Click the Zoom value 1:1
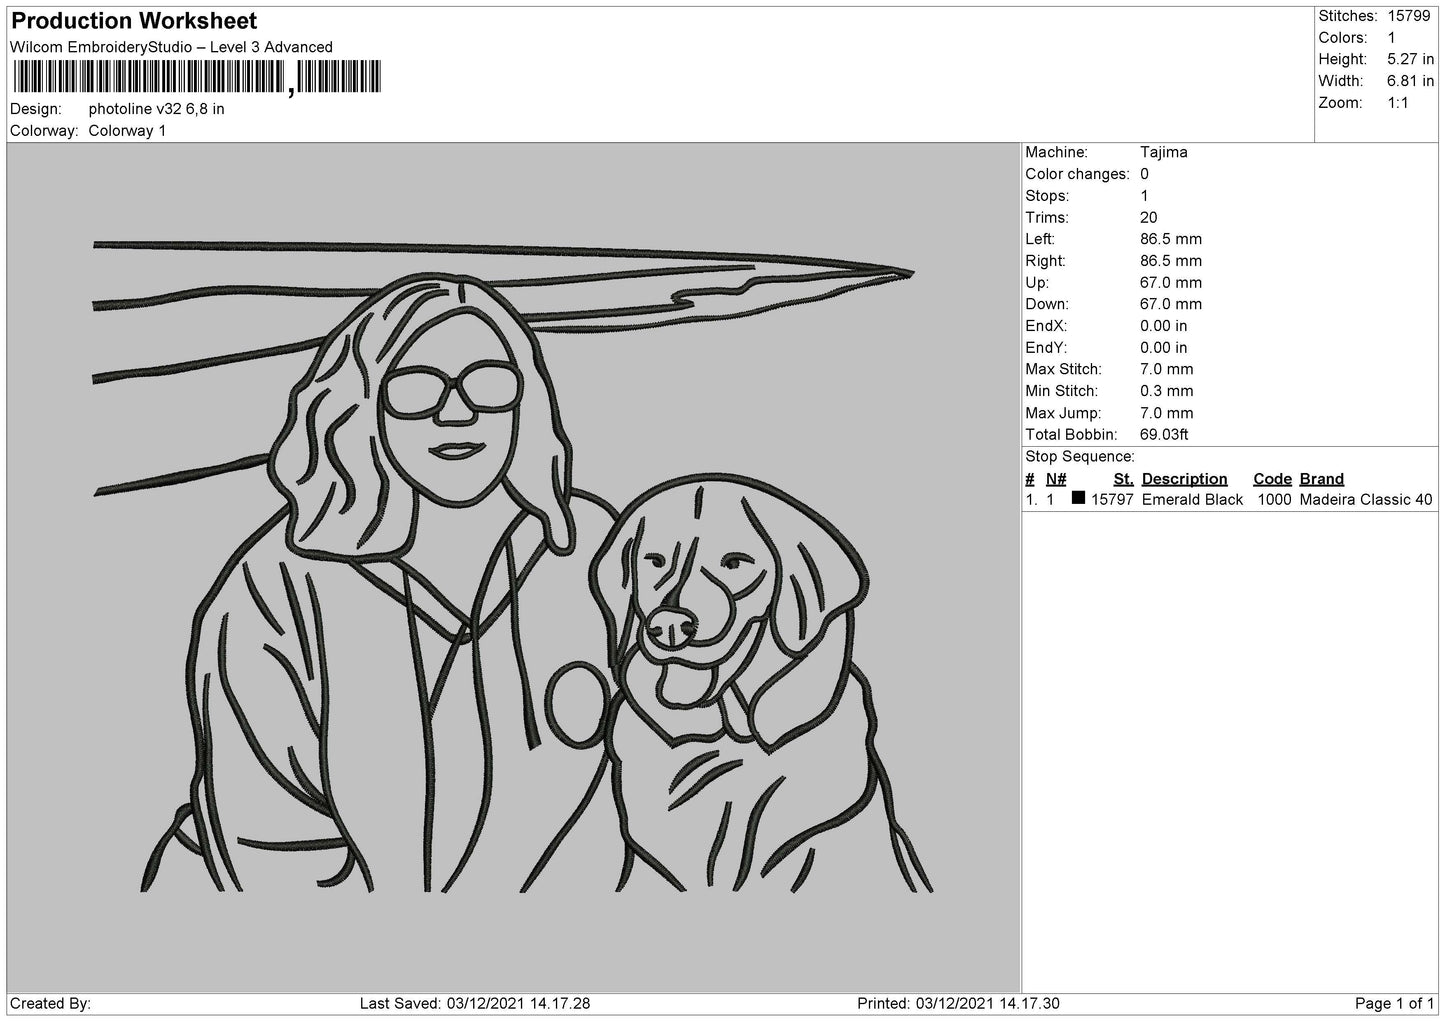1445x1021 pixels. (x=1397, y=103)
